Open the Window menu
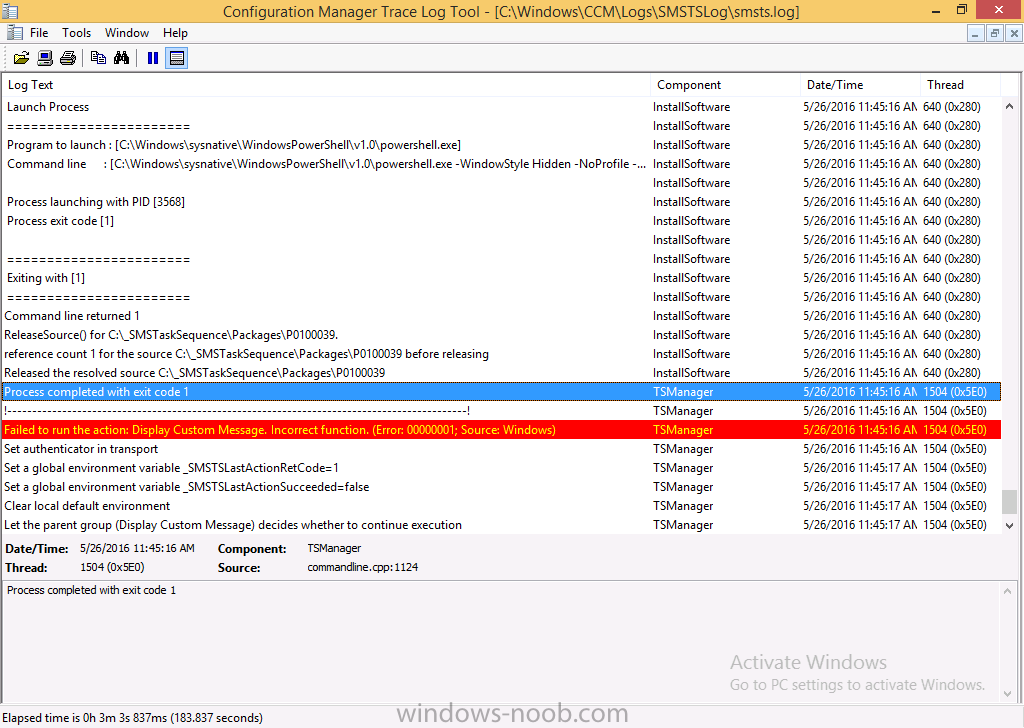1024x728 pixels. 127,33
